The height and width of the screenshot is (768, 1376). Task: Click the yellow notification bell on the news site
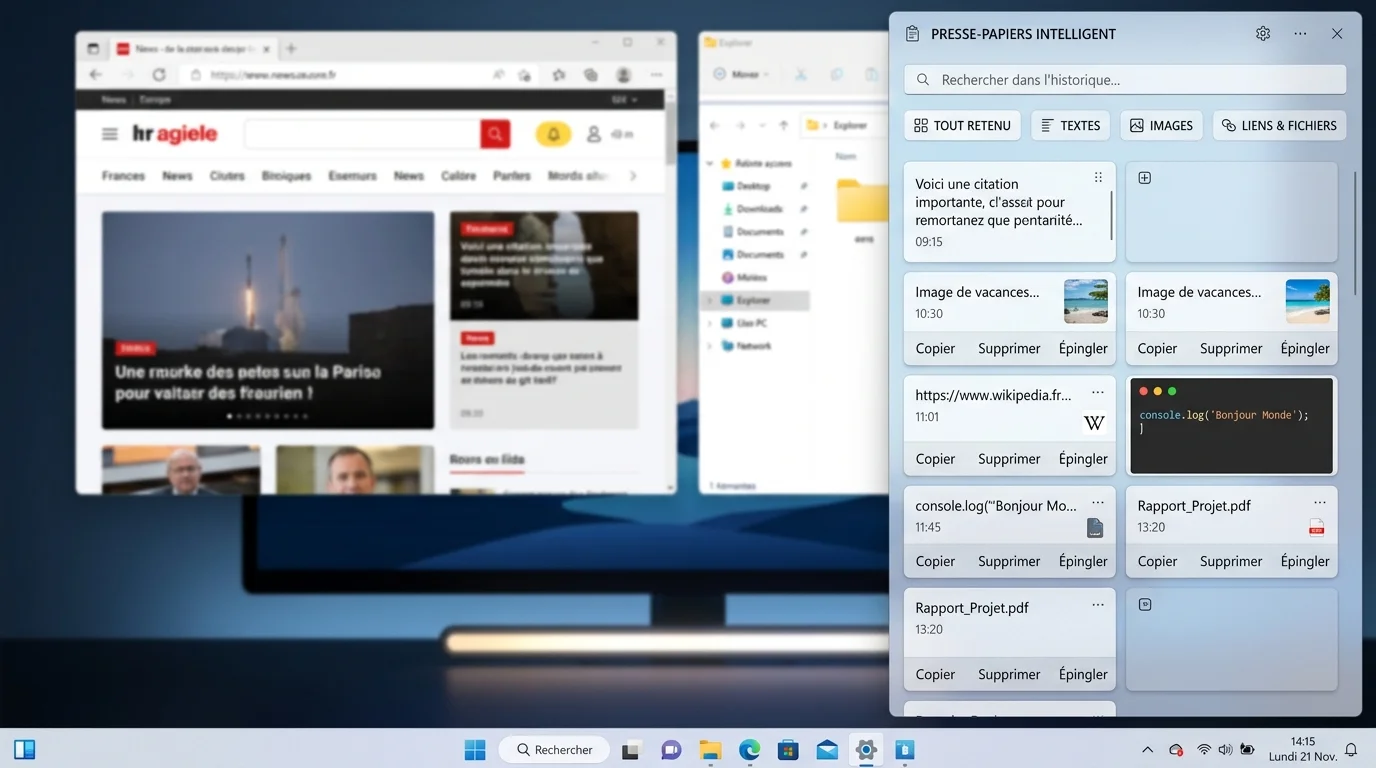(553, 134)
